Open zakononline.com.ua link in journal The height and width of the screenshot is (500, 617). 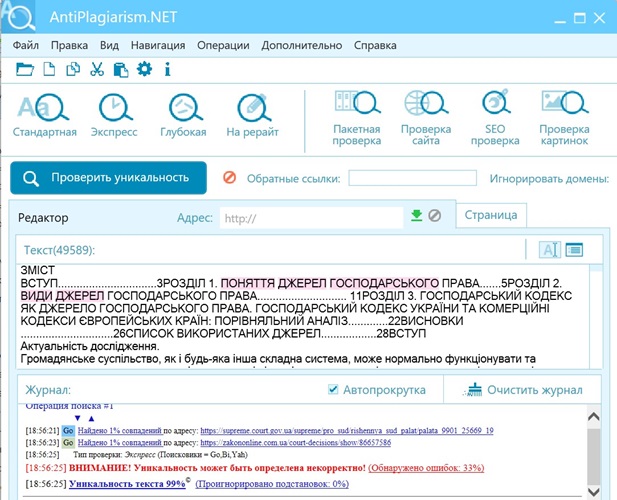(x=296, y=442)
